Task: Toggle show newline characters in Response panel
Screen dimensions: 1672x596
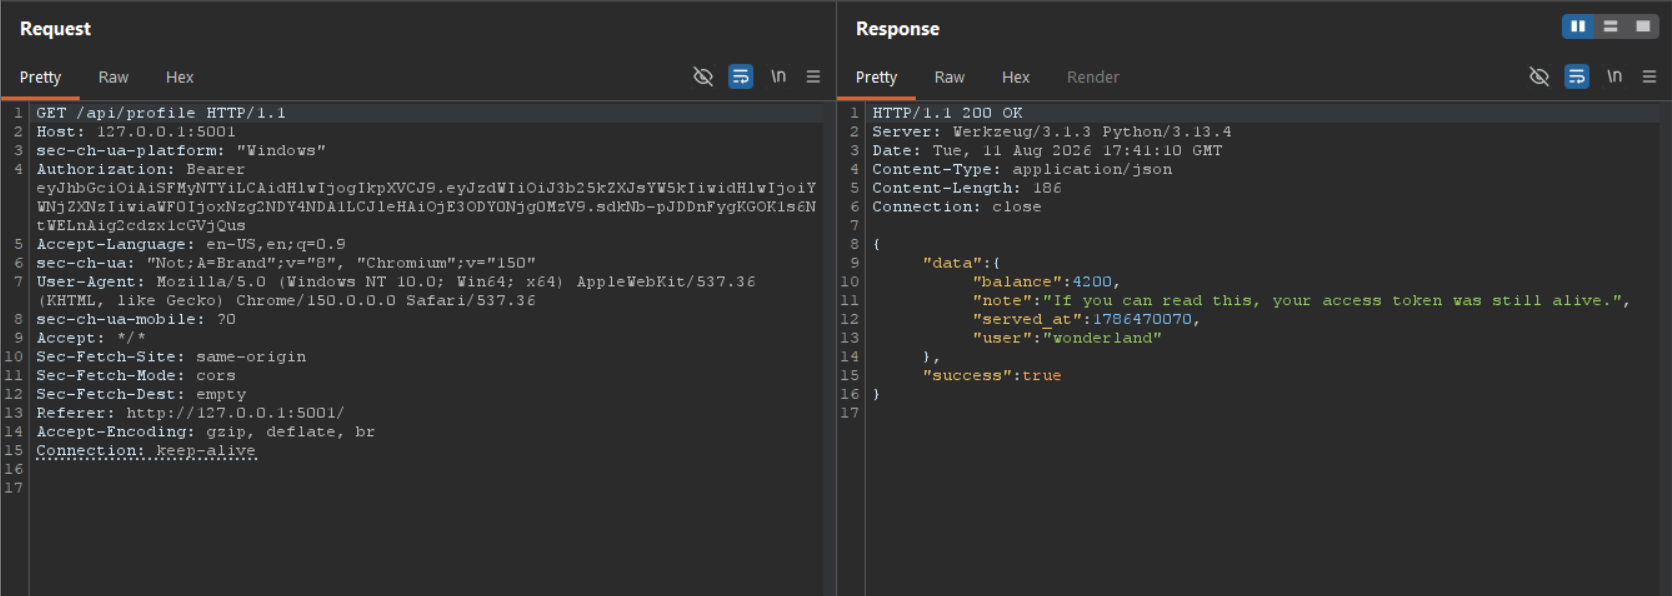Action: [1614, 76]
